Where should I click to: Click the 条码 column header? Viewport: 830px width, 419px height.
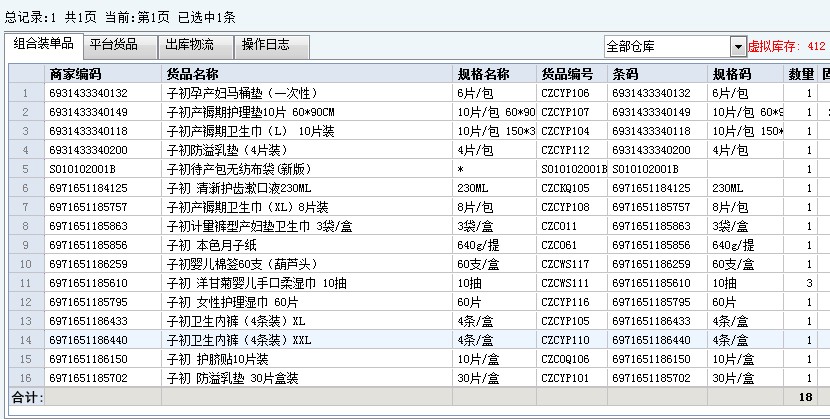click(657, 74)
